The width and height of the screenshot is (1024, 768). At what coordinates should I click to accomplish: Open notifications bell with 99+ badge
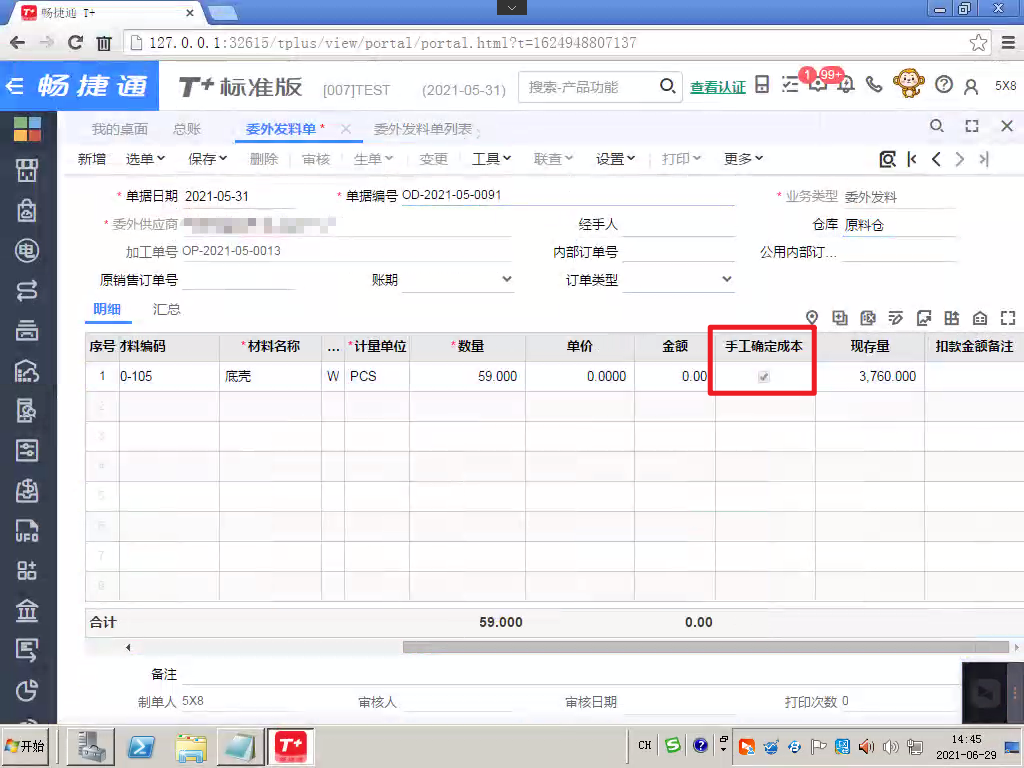(846, 85)
